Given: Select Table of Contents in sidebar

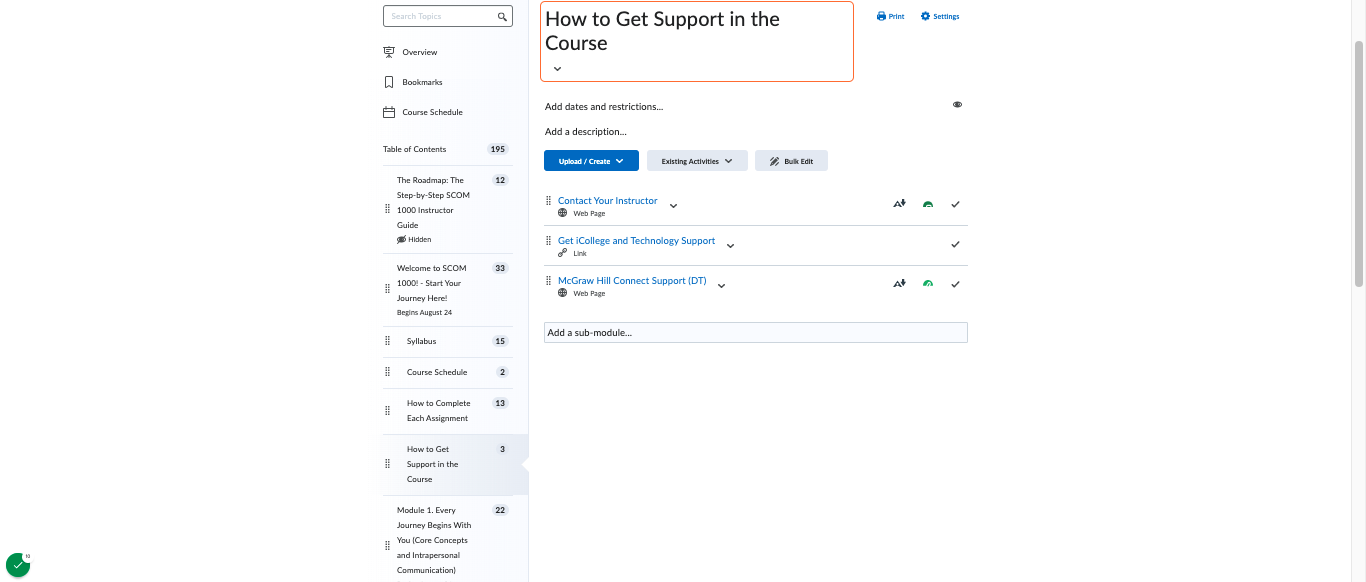Looking at the screenshot, I should [414, 149].
